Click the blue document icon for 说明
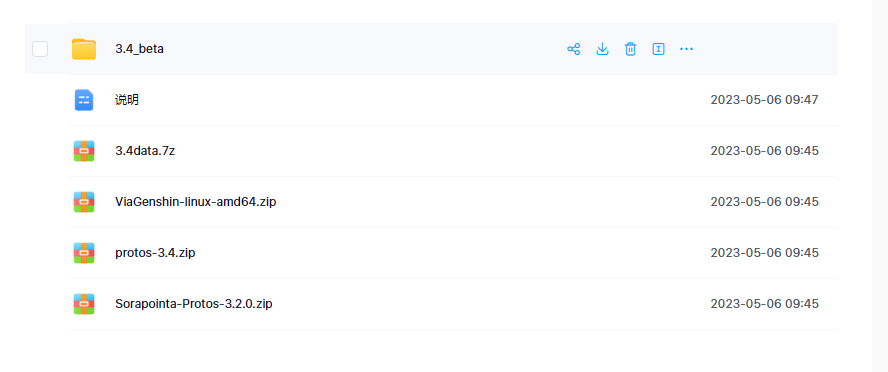 pos(84,100)
